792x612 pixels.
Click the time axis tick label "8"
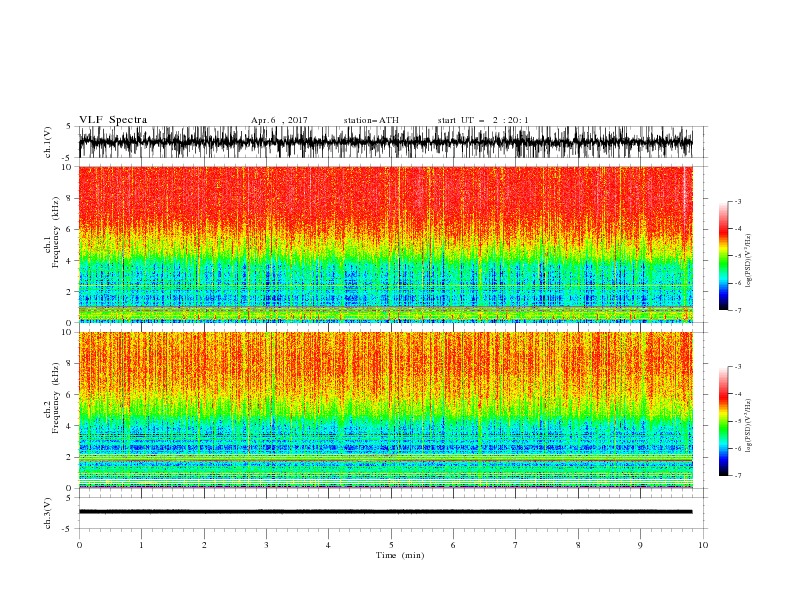point(578,545)
